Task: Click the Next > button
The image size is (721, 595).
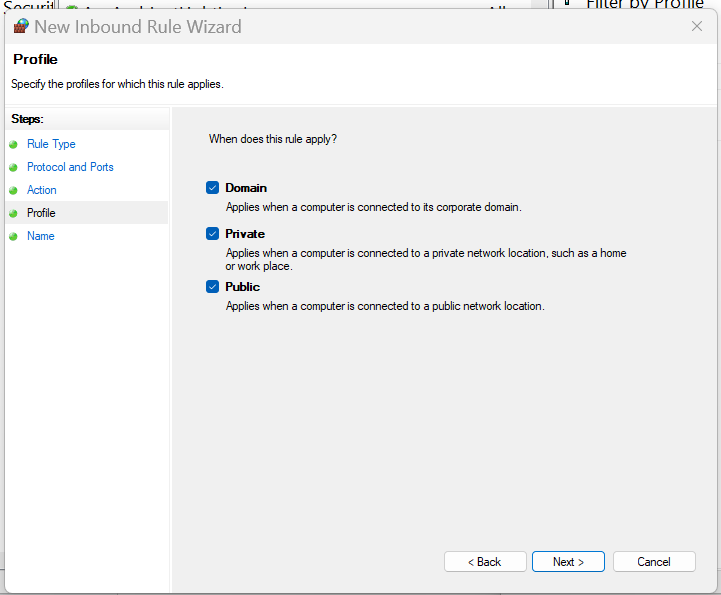Action: pos(568,561)
